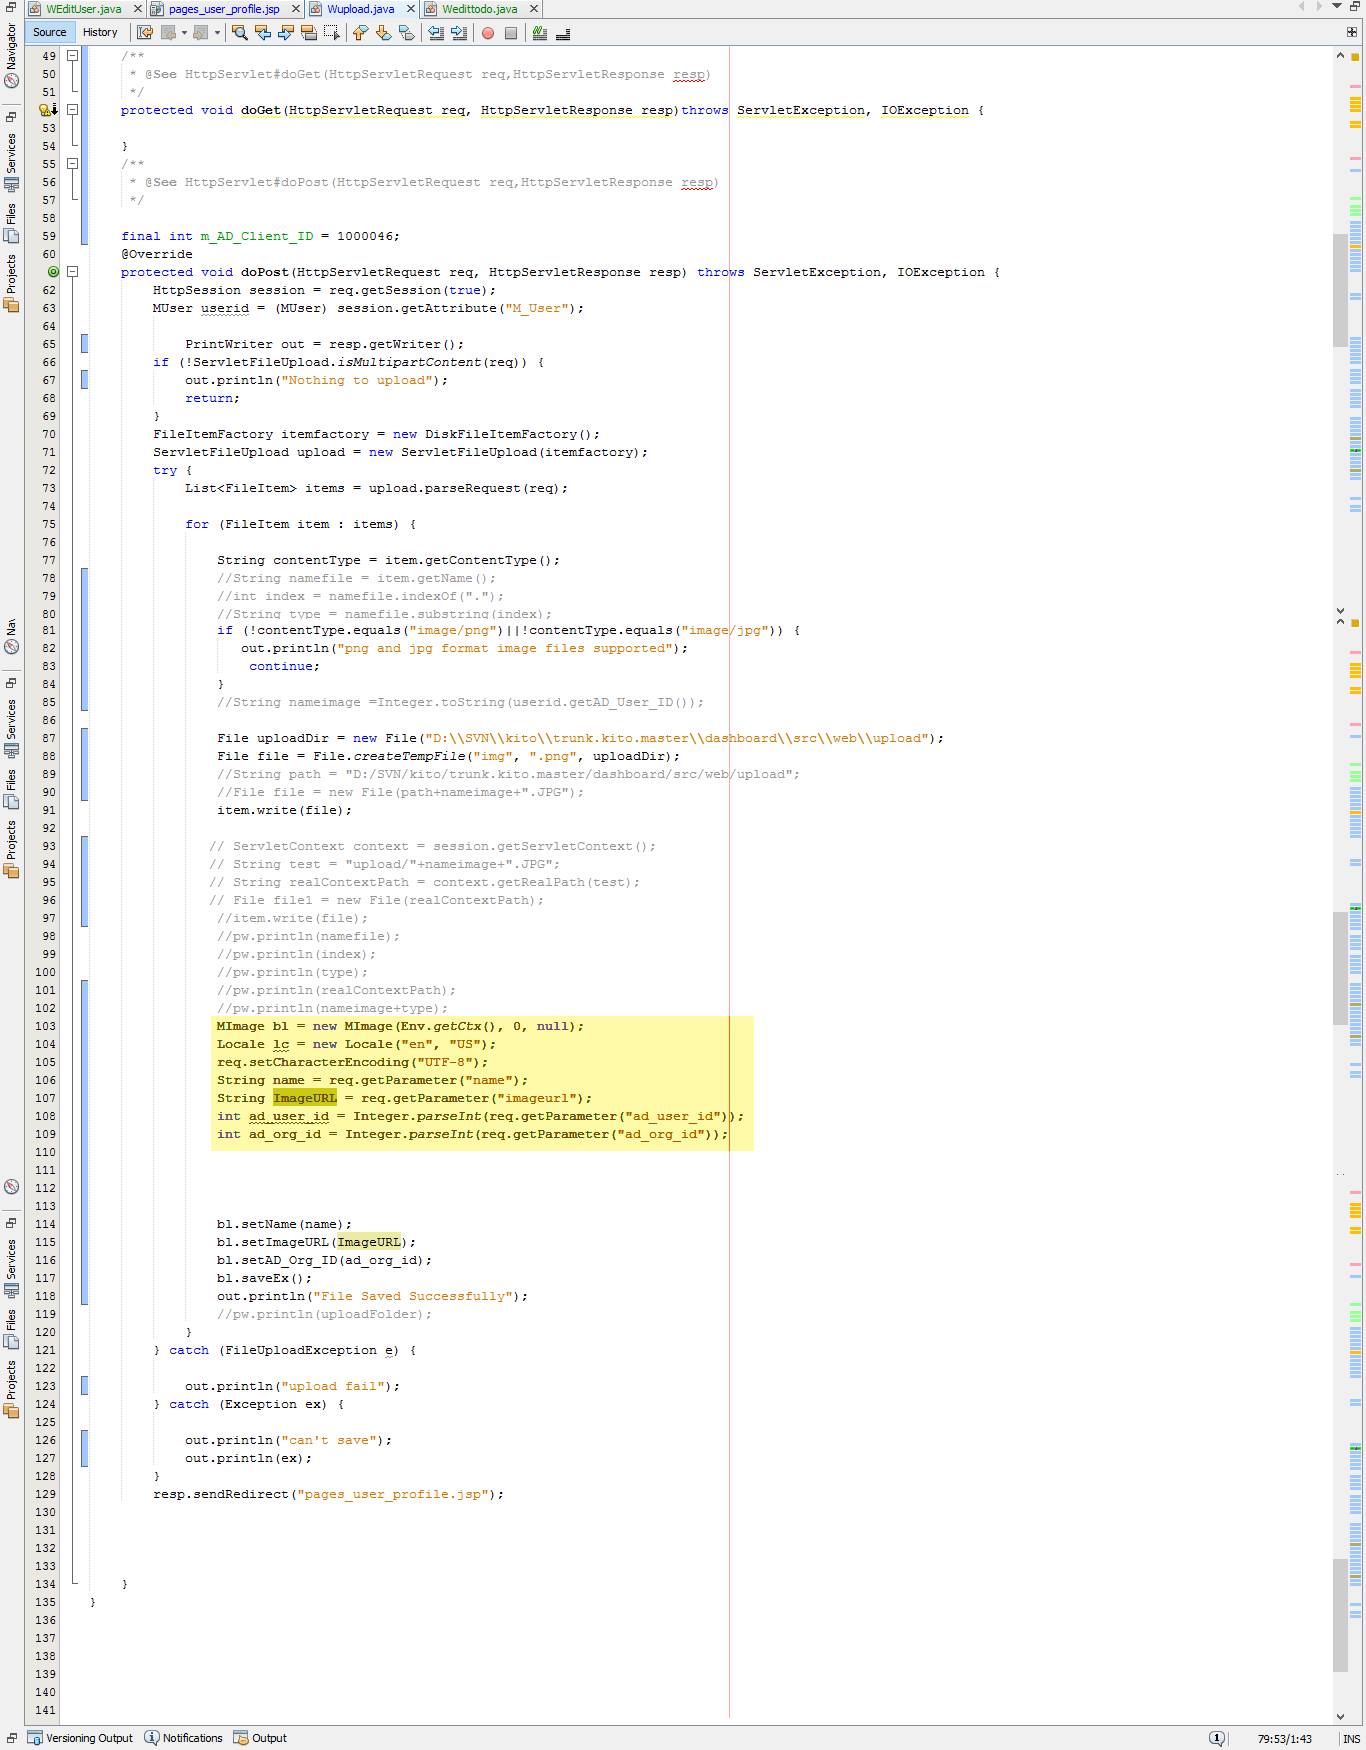Click the notification balloon icon in status bar

click(x=1217, y=1738)
